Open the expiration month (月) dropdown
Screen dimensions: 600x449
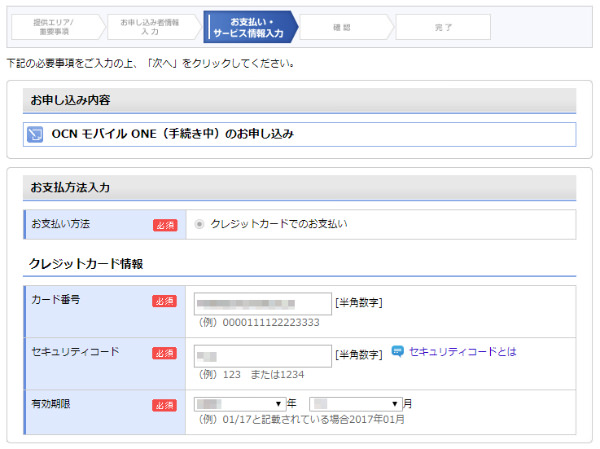[x=356, y=404]
